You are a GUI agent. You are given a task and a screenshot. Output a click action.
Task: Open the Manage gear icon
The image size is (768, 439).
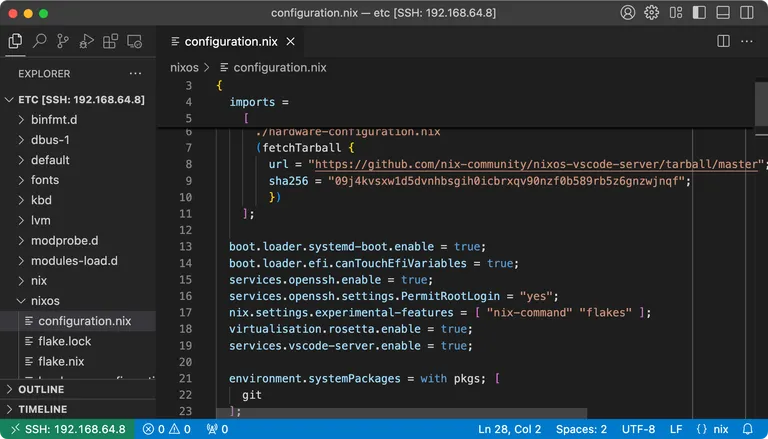(x=651, y=13)
